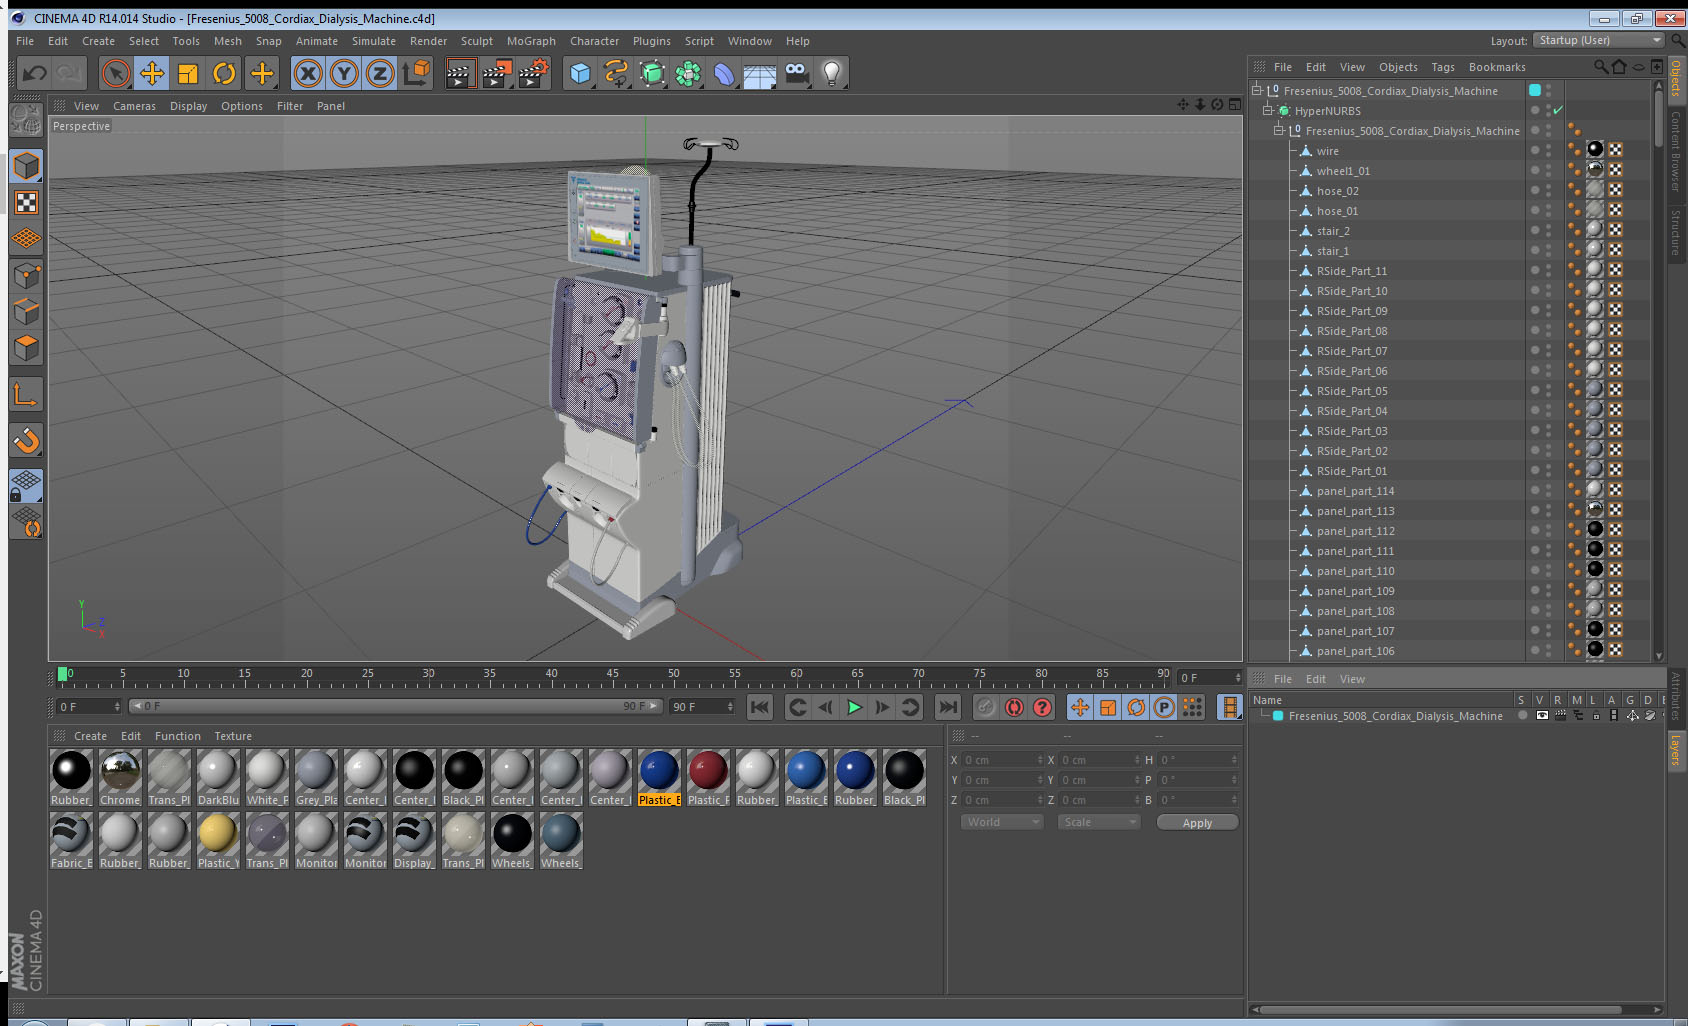The image size is (1688, 1026).
Task: Click the X position input field
Action: click(1003, 760)
